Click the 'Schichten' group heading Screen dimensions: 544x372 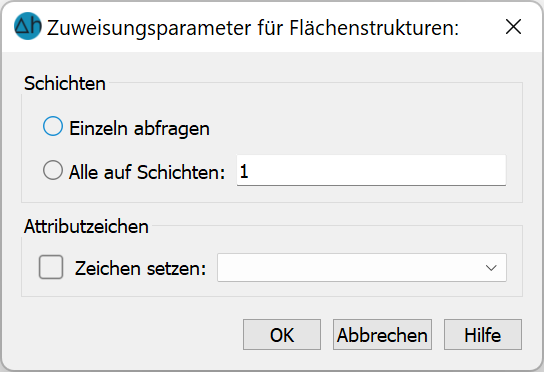[x=65, y=84]
